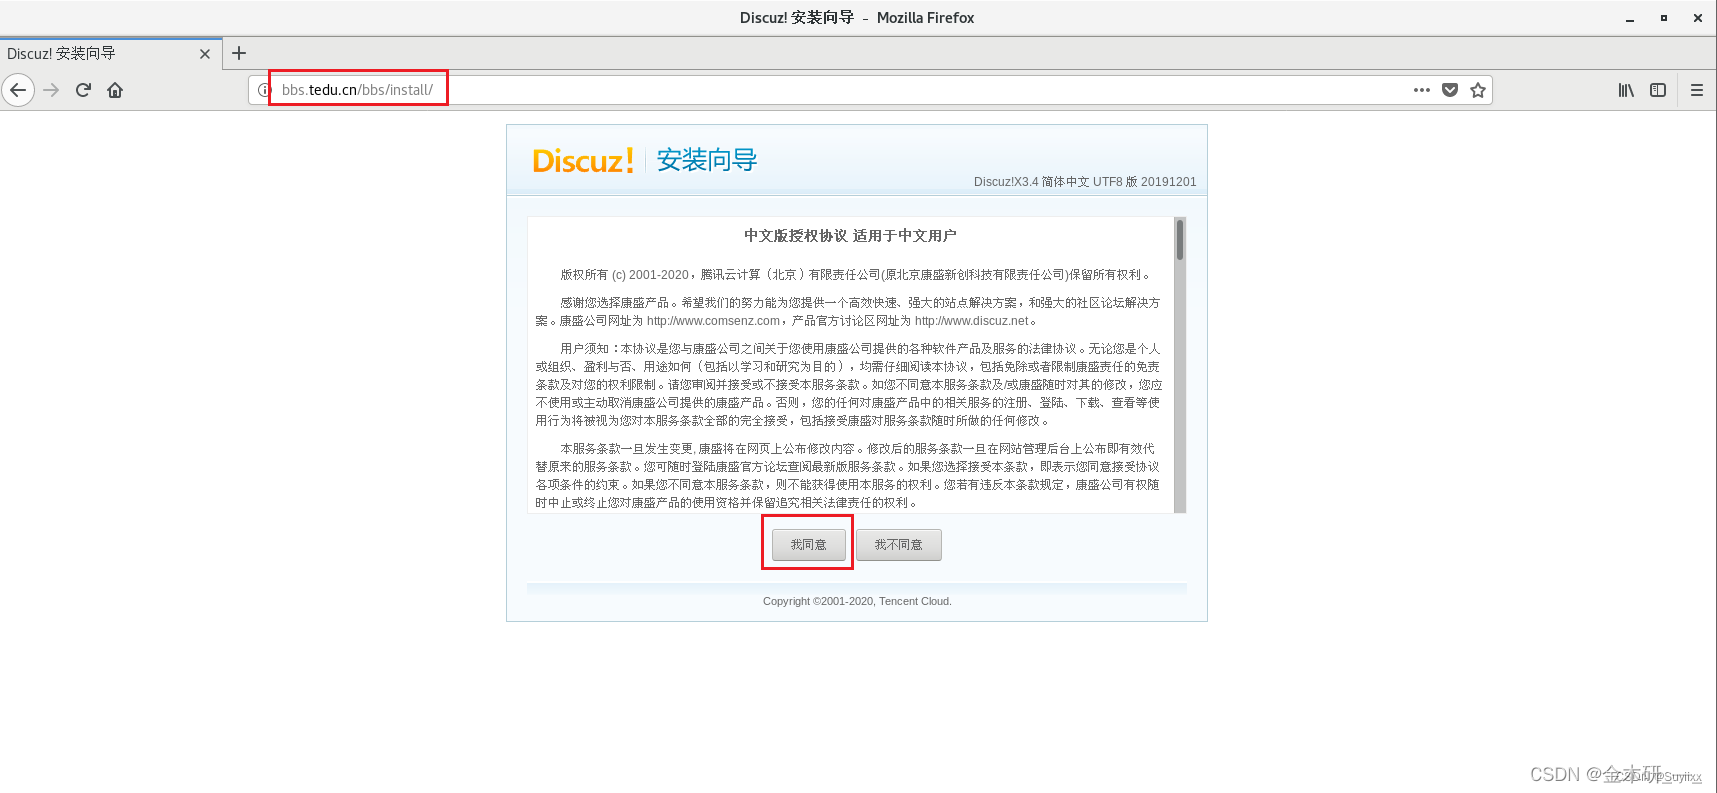This screenshot has height=793, width=1717.
Task: Close the Firefox window
Action: (1698, 18)
